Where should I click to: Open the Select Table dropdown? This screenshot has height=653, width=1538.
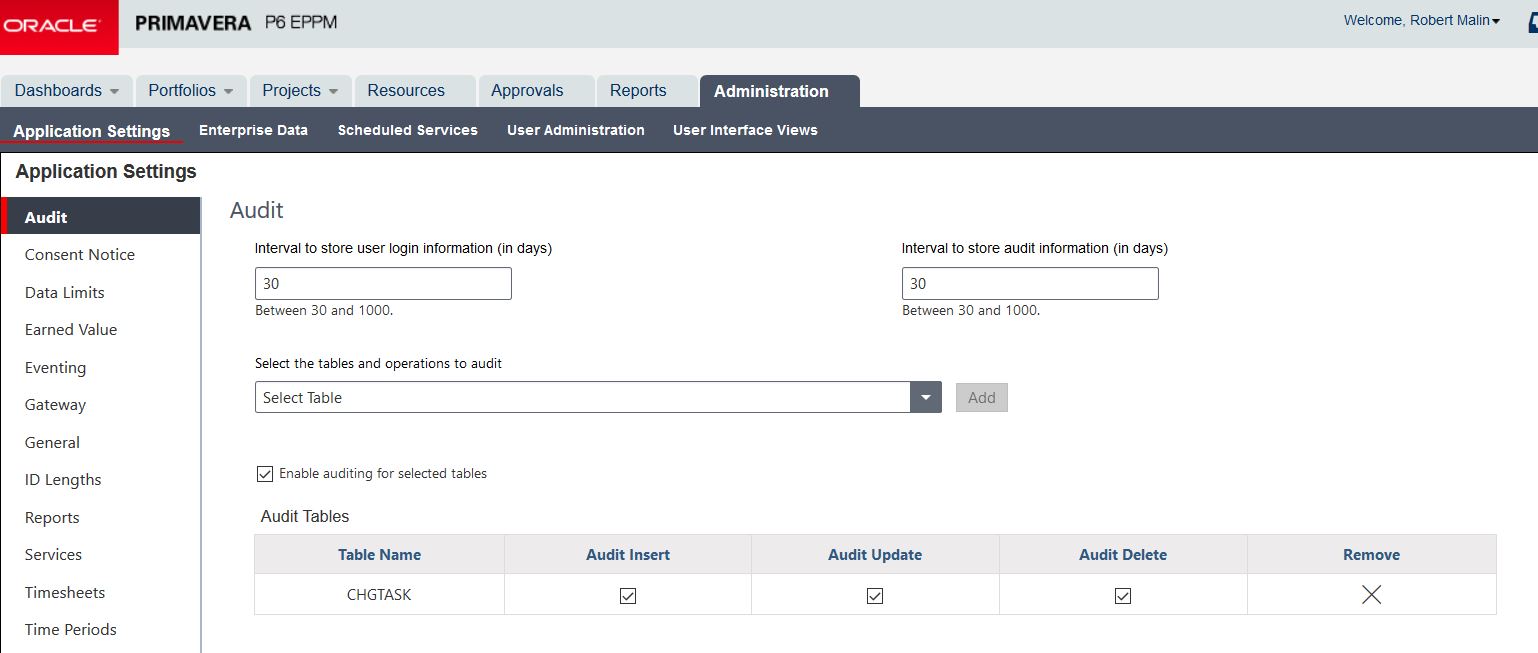click(925, 397)
